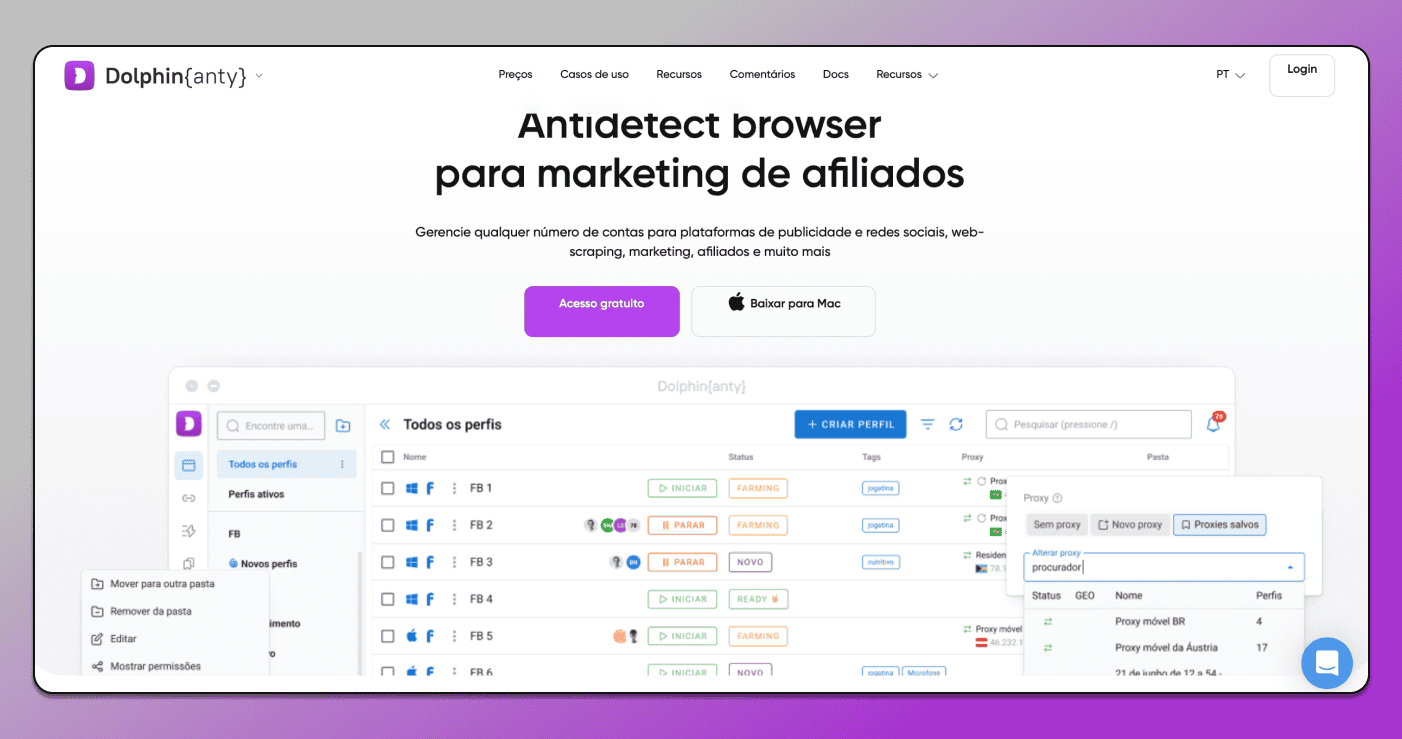Tick the checkbox for FB 1
The width and height of the screenshot is (1402, 739).
click(x=388, y=488)
